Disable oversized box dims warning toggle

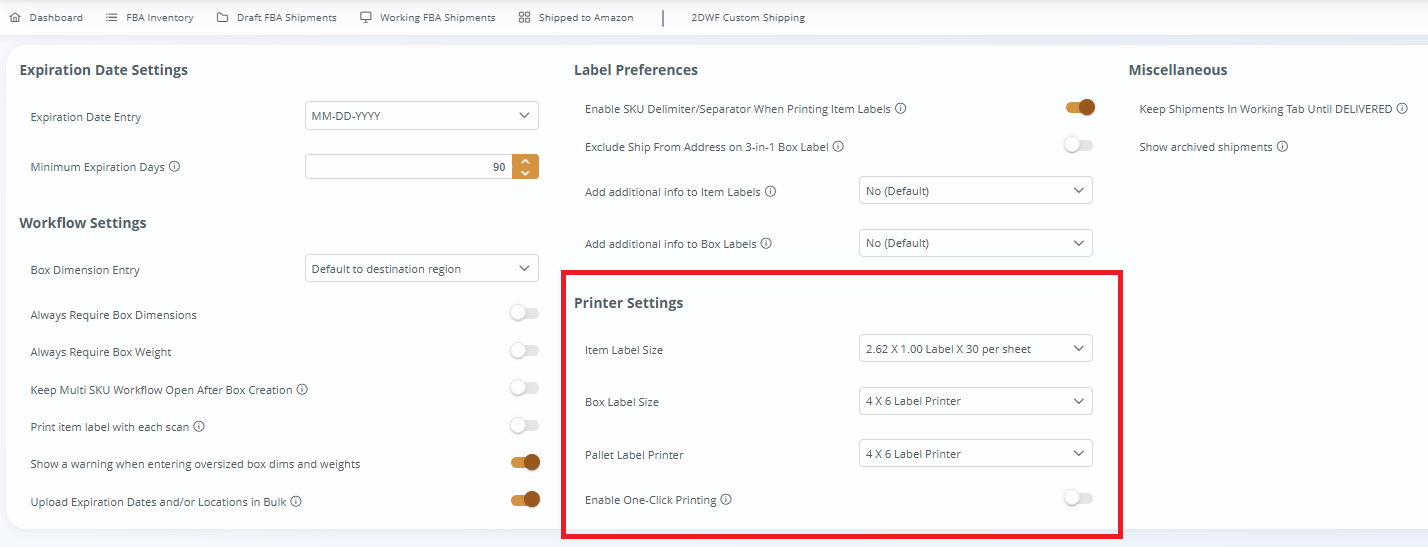(525, 463)
